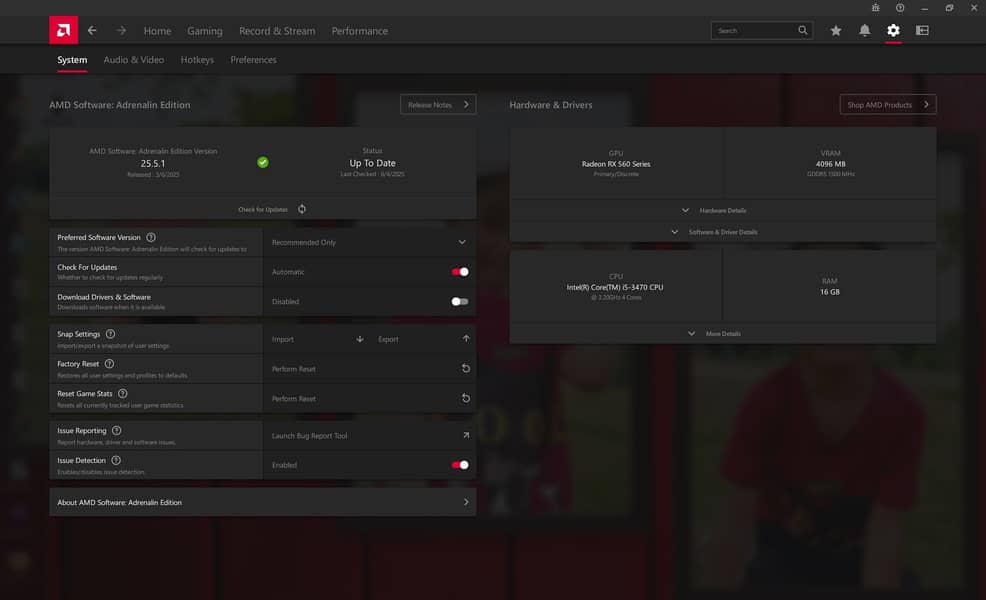The image size is (986, 600).
Task: Click Export up arrow icon
Action: click(466, 338)
